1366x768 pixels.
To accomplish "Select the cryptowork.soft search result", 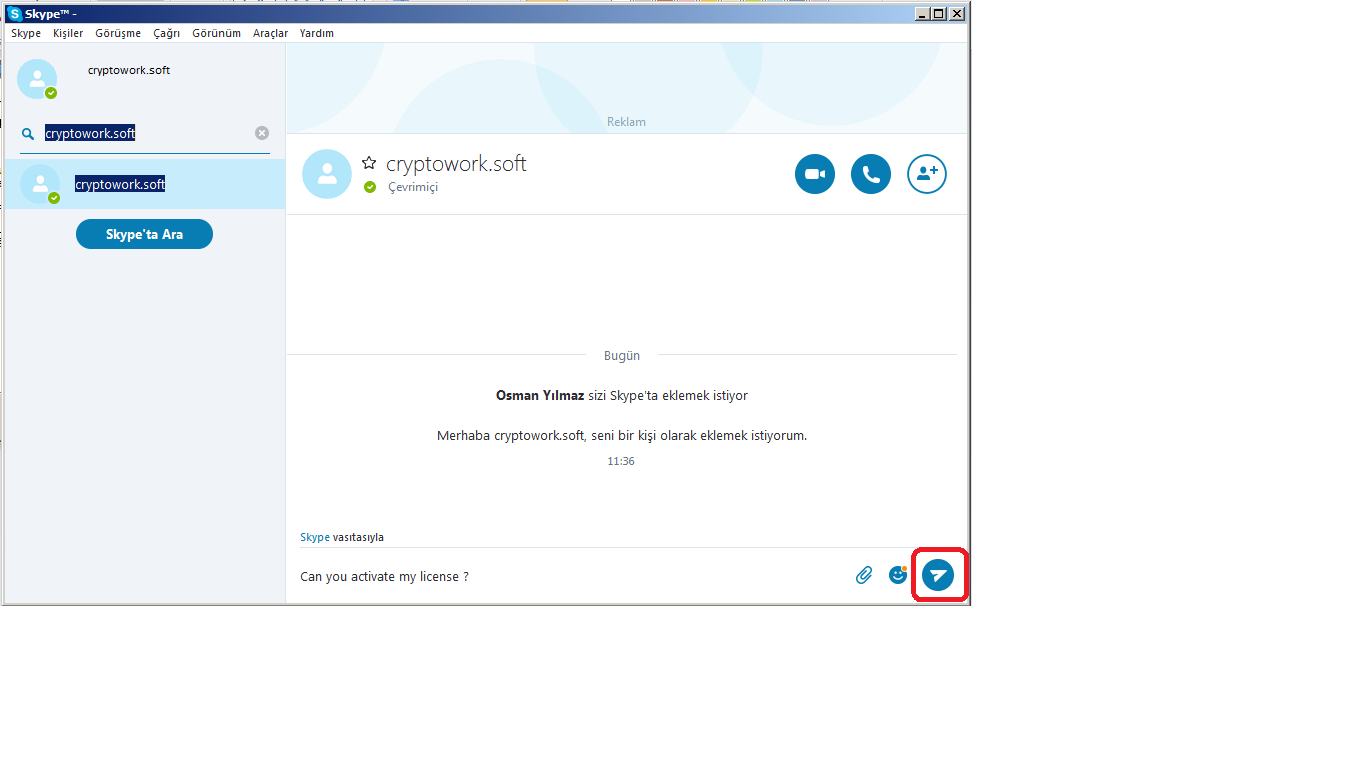I will [145, 184].
